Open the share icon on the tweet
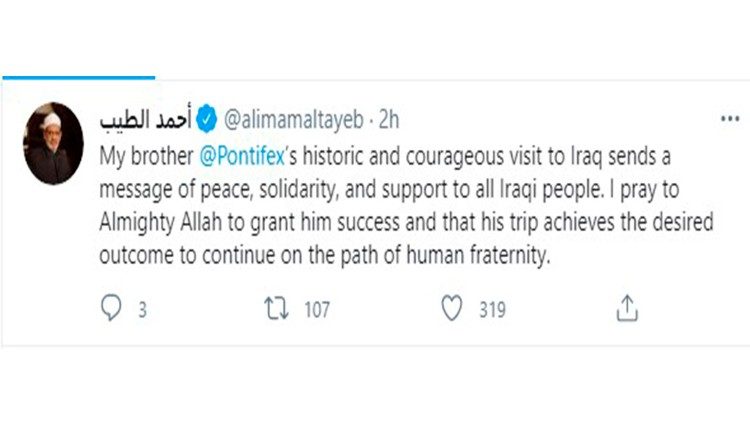Screen dimensions: 750x422 627,310
